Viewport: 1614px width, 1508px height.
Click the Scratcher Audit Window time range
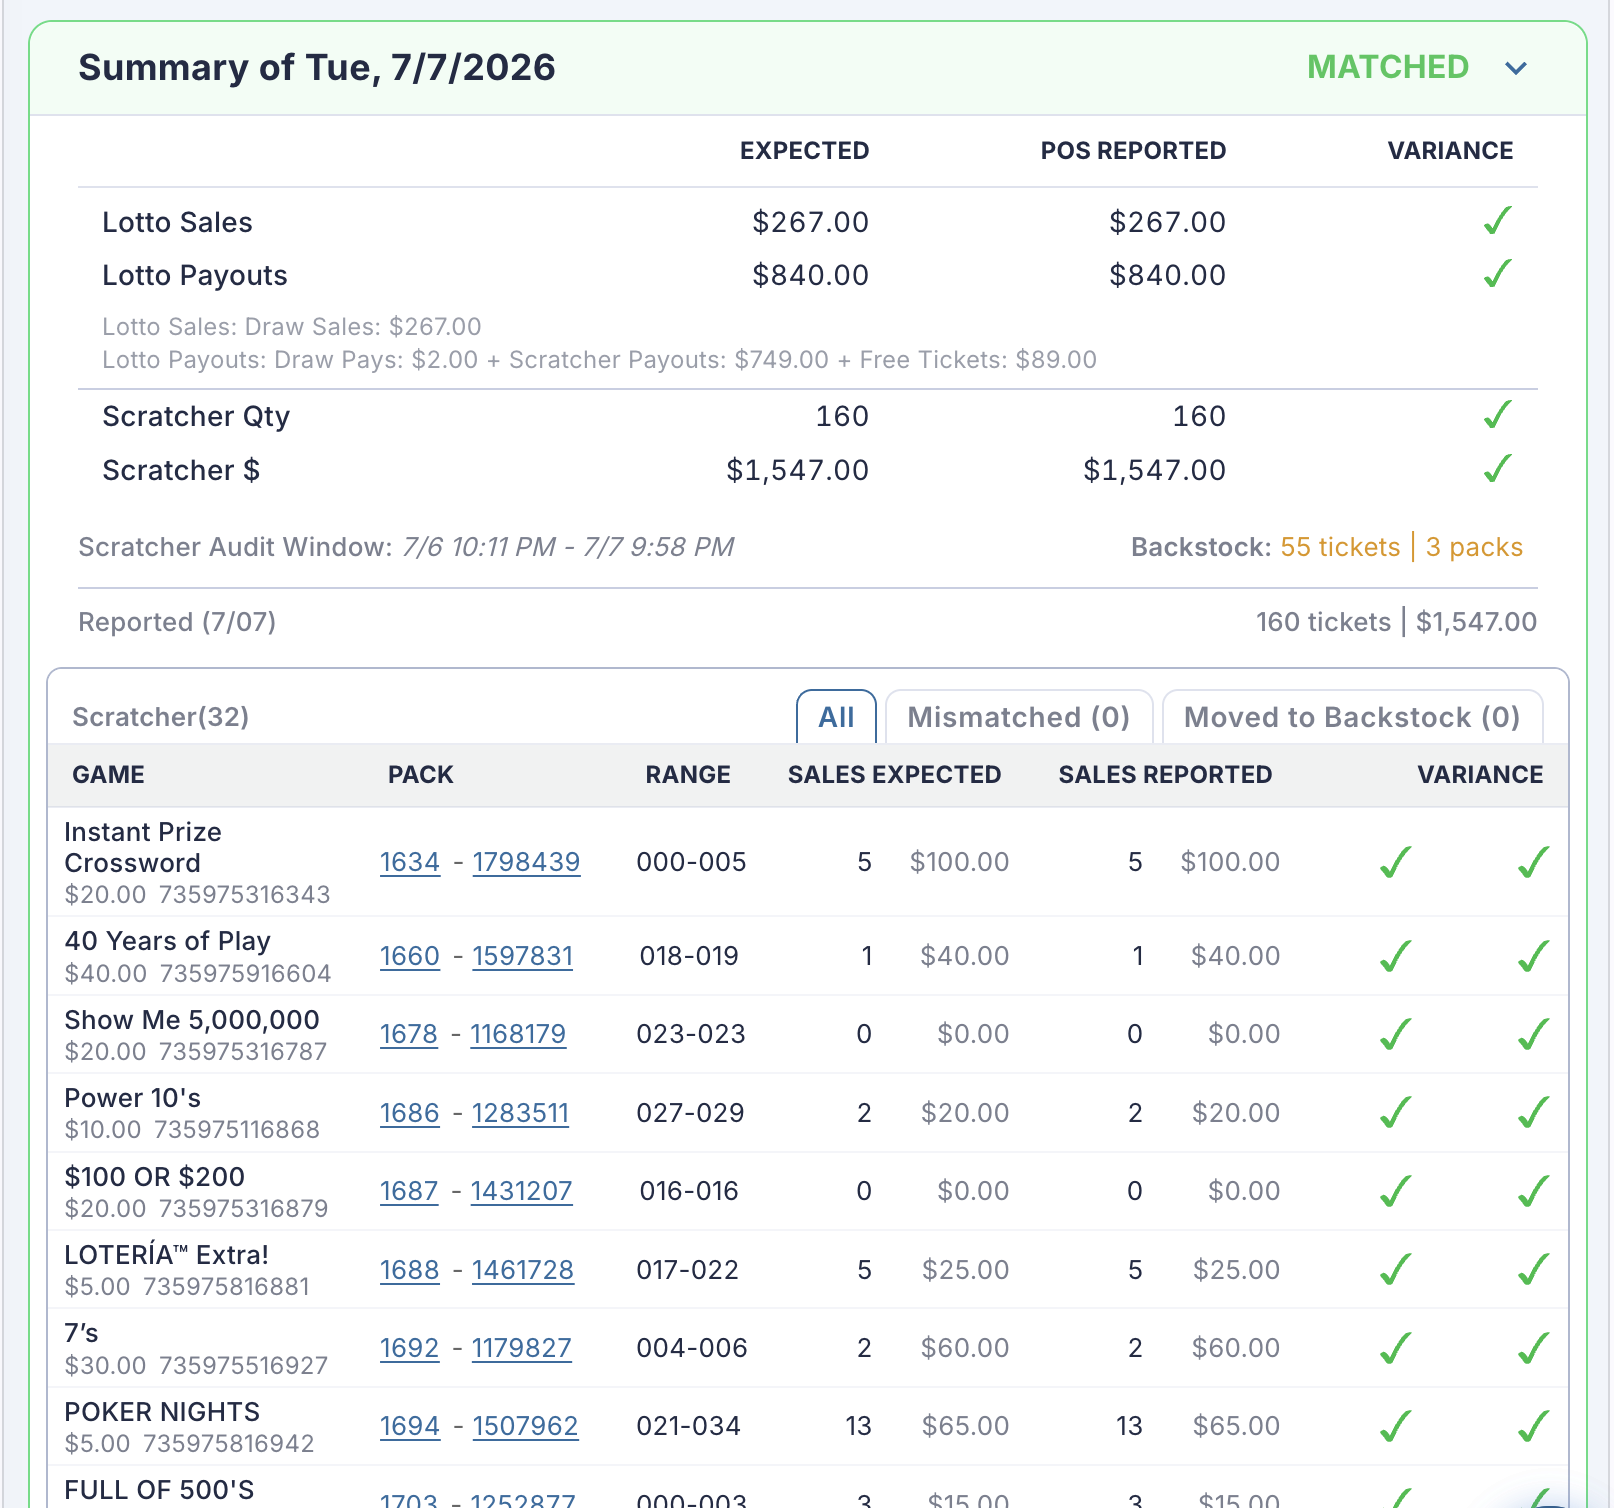pos(568,547)
